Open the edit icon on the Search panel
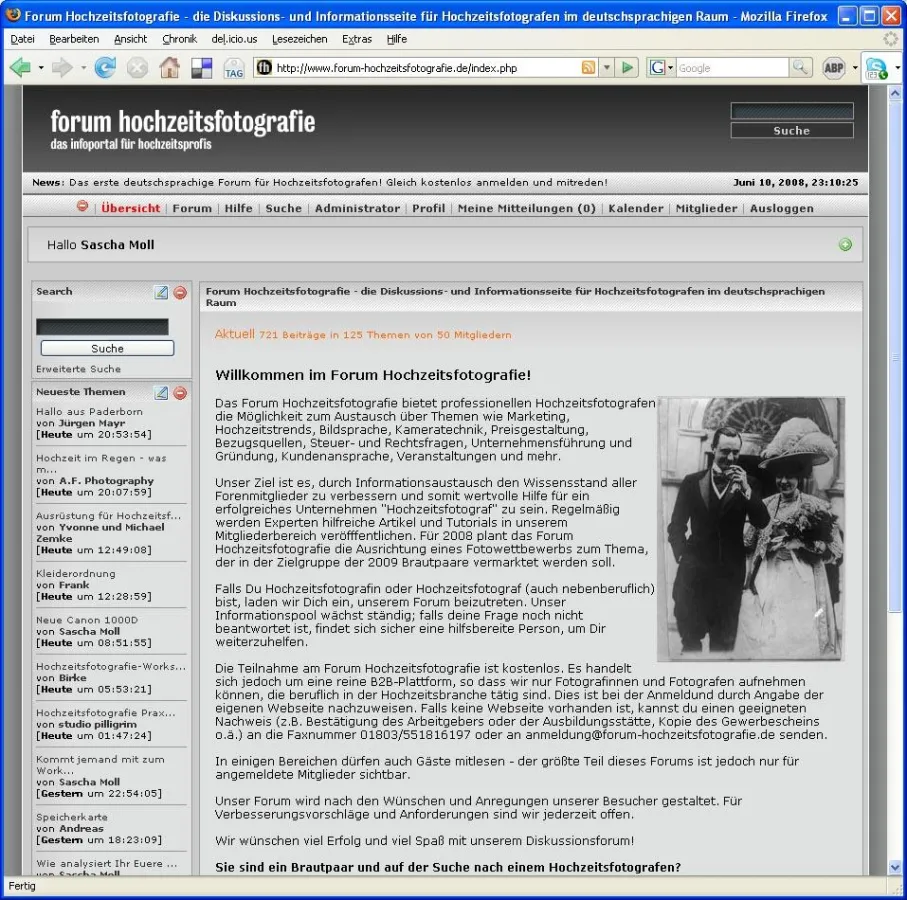 161,292
